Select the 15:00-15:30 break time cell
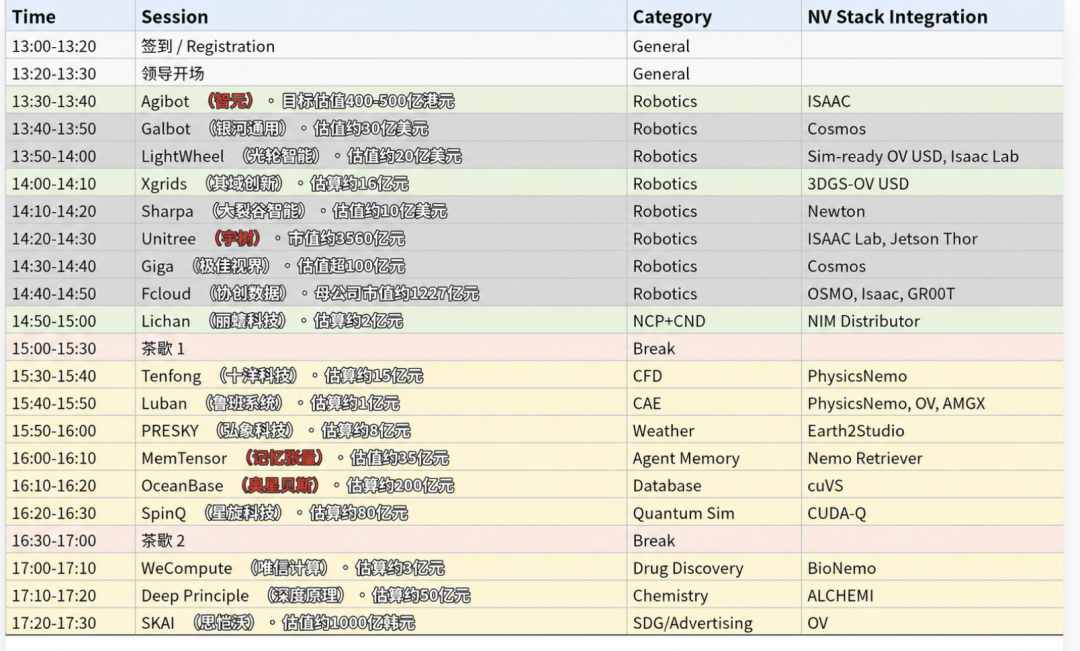Image resolution: width=1080 pixels, height=651 pixels. [70, 348]
